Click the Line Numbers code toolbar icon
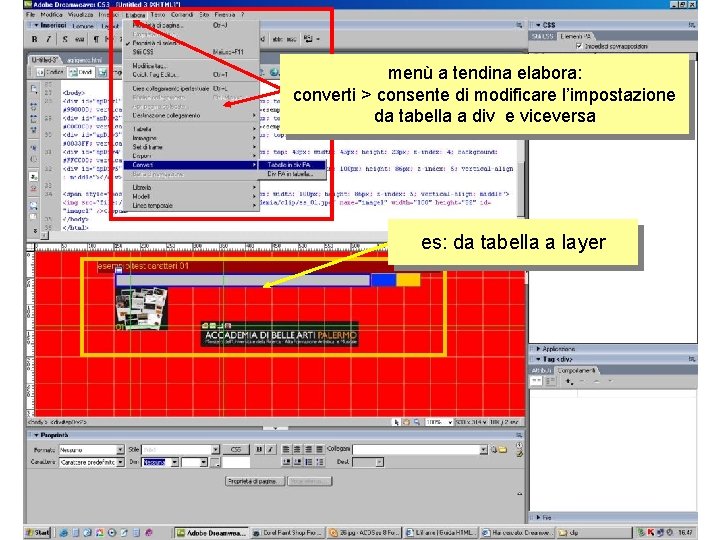The image size is (720, 540). point(34,177)
